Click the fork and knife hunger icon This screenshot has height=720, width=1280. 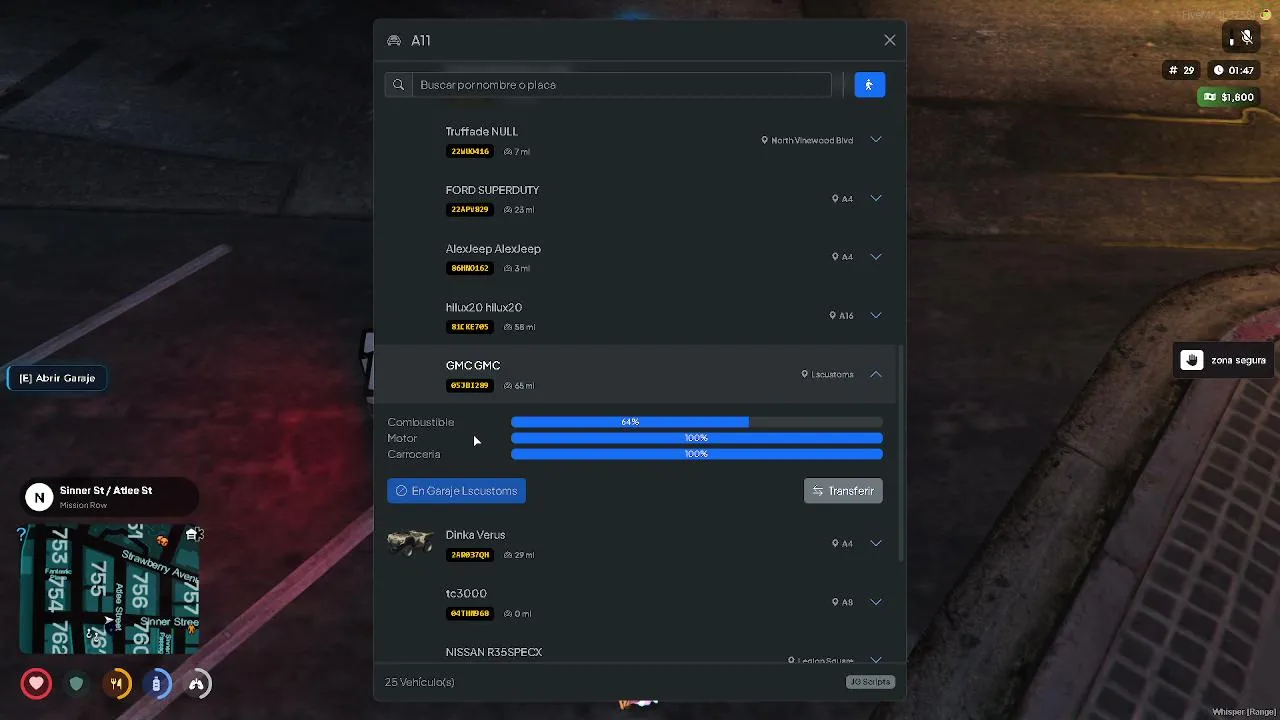coord(116,684)
